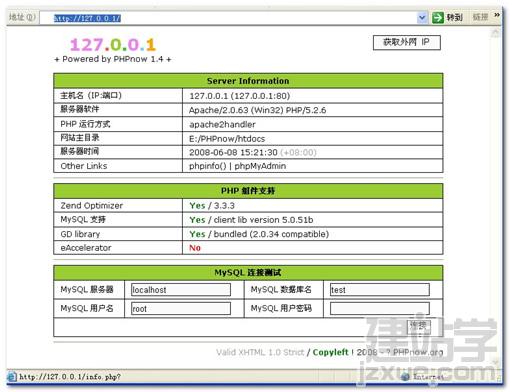The image size is (510, 392).
Task: Click the page icon in status bar
Action: click(x=11, y=377)
